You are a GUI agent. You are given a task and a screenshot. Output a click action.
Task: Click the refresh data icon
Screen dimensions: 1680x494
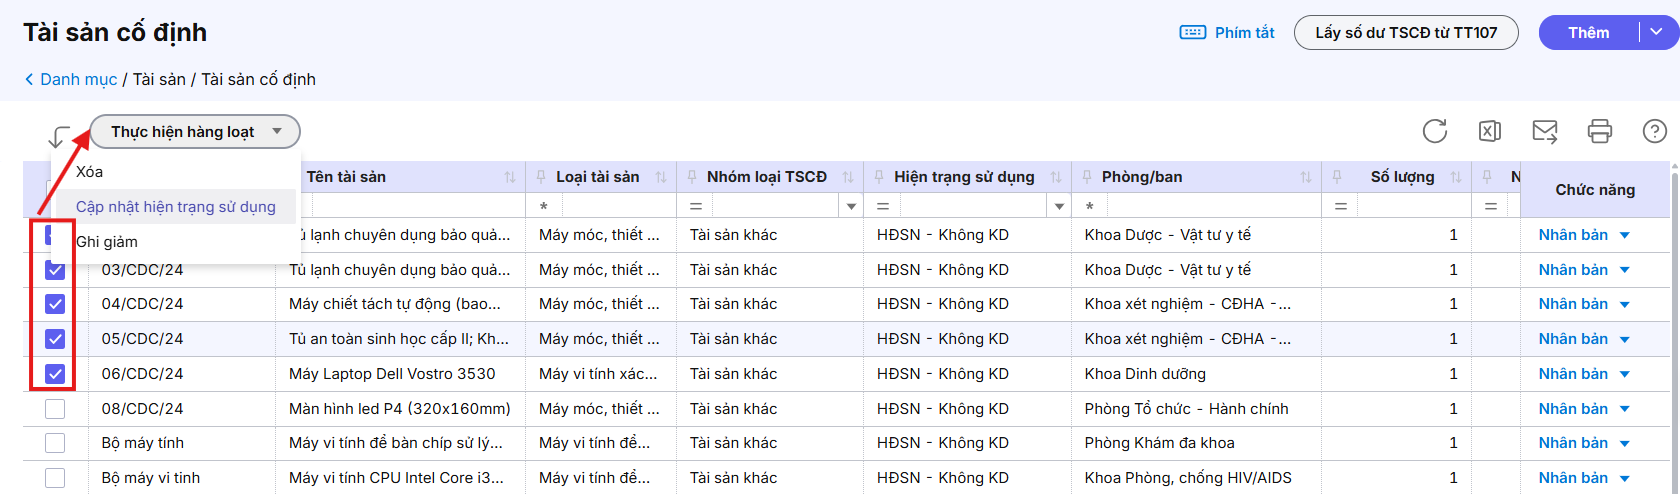click(x=1435, y=131)
